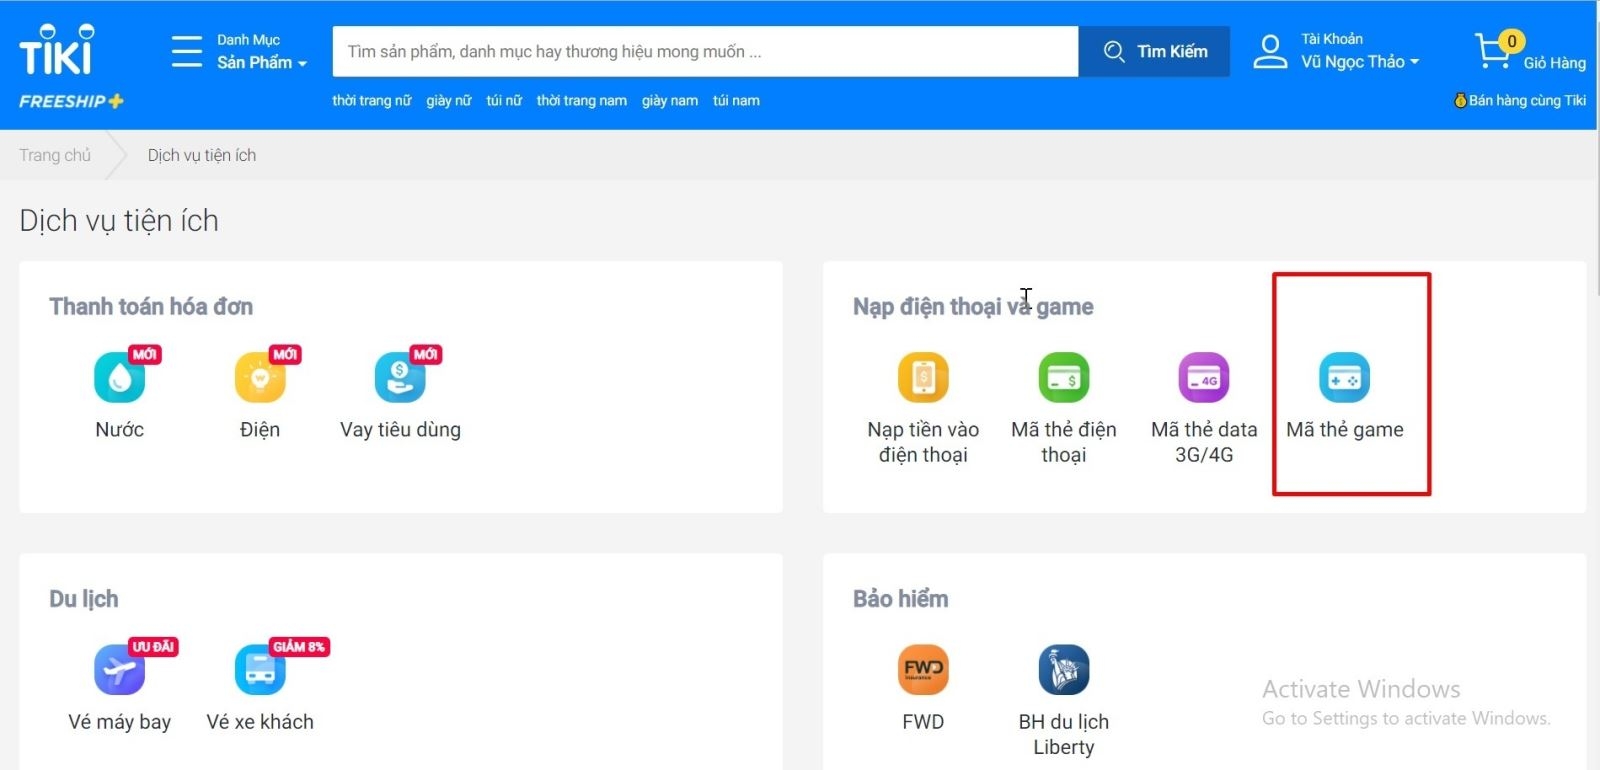Image resolution: width=1600 pixels, height=770 pixels.
Task: Click the Du lịch section heading
Action: tap(84, 599)
